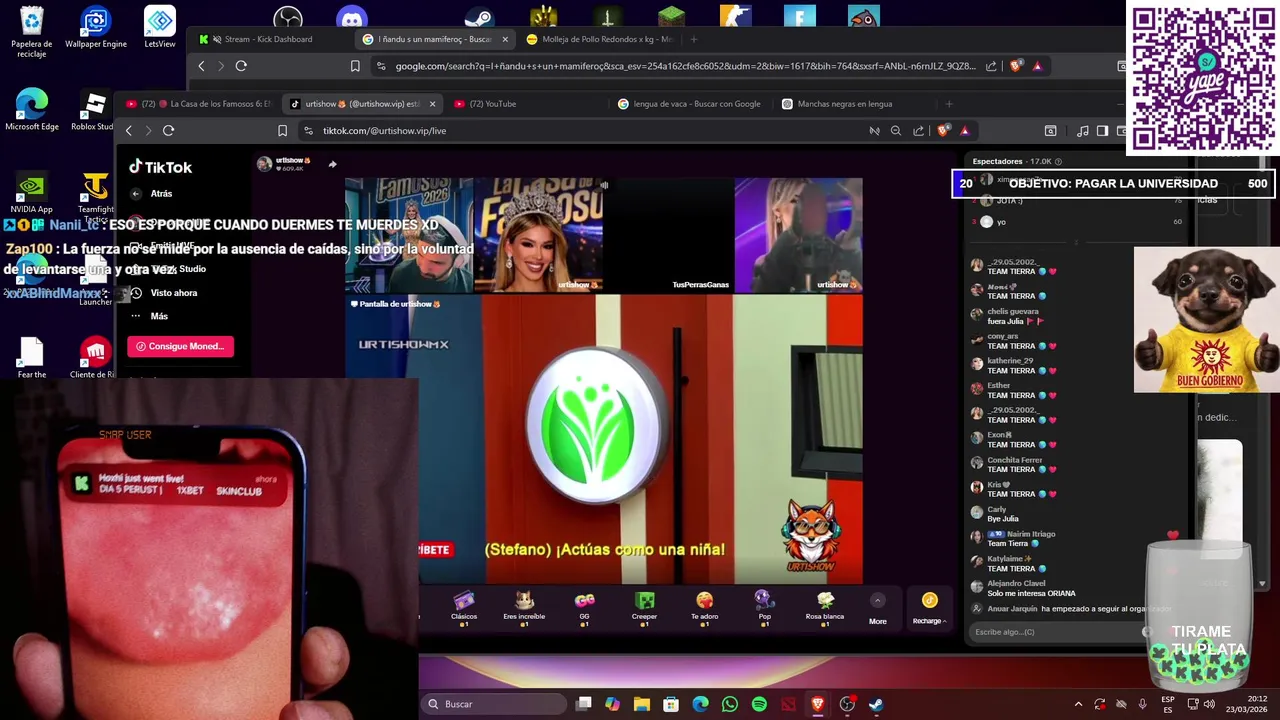The height and width of the screenshot is (720, 1280).
Task: Send the Rosa blanca gift
Action: [825, 606]
